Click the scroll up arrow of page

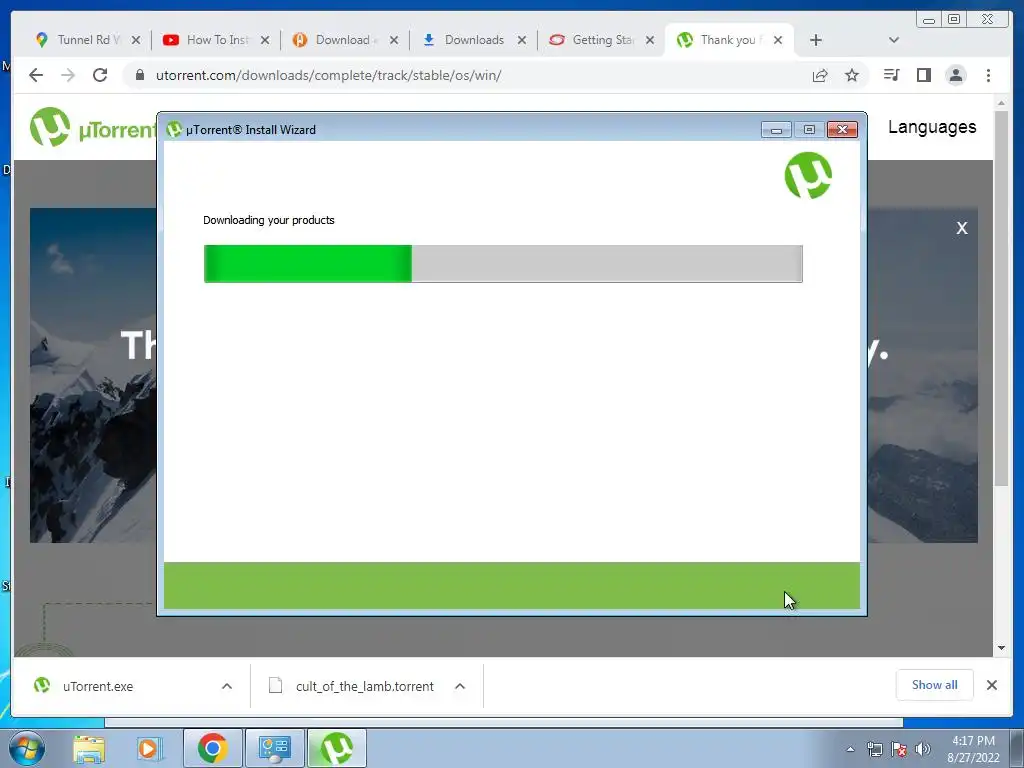(1001, 103)
